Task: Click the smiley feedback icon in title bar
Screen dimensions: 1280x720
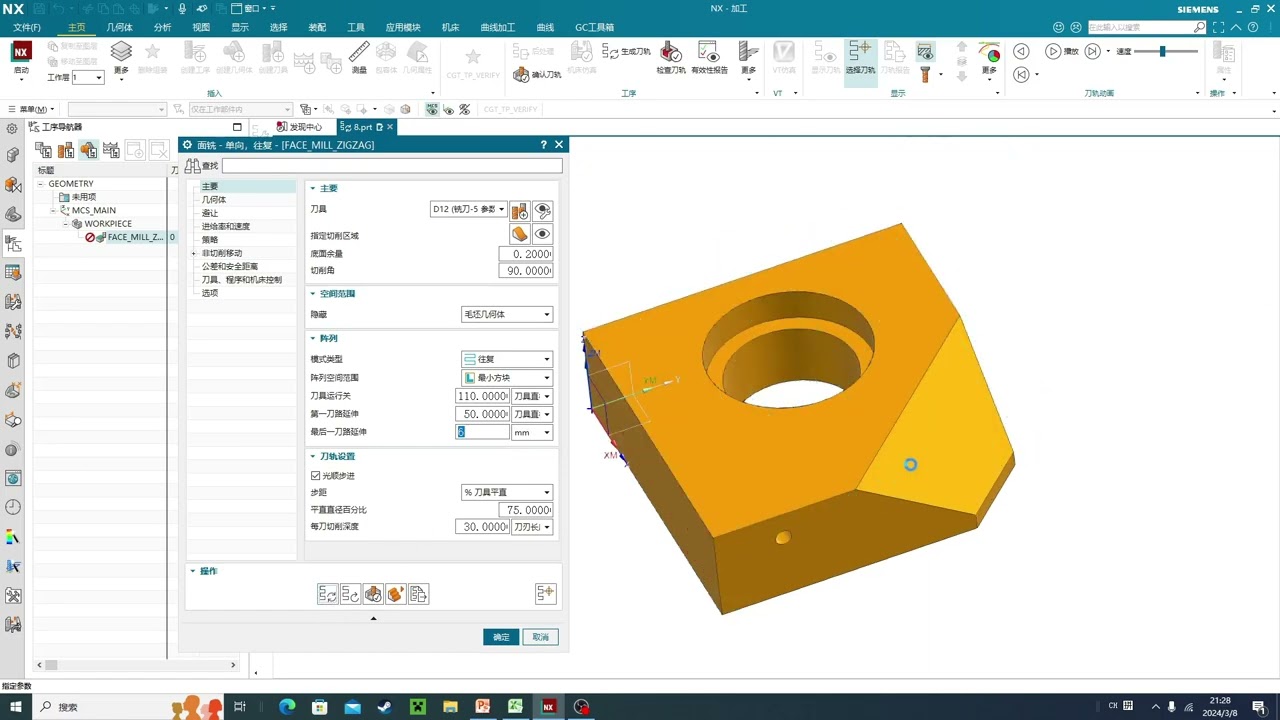Action: (x=1059, y=27)
